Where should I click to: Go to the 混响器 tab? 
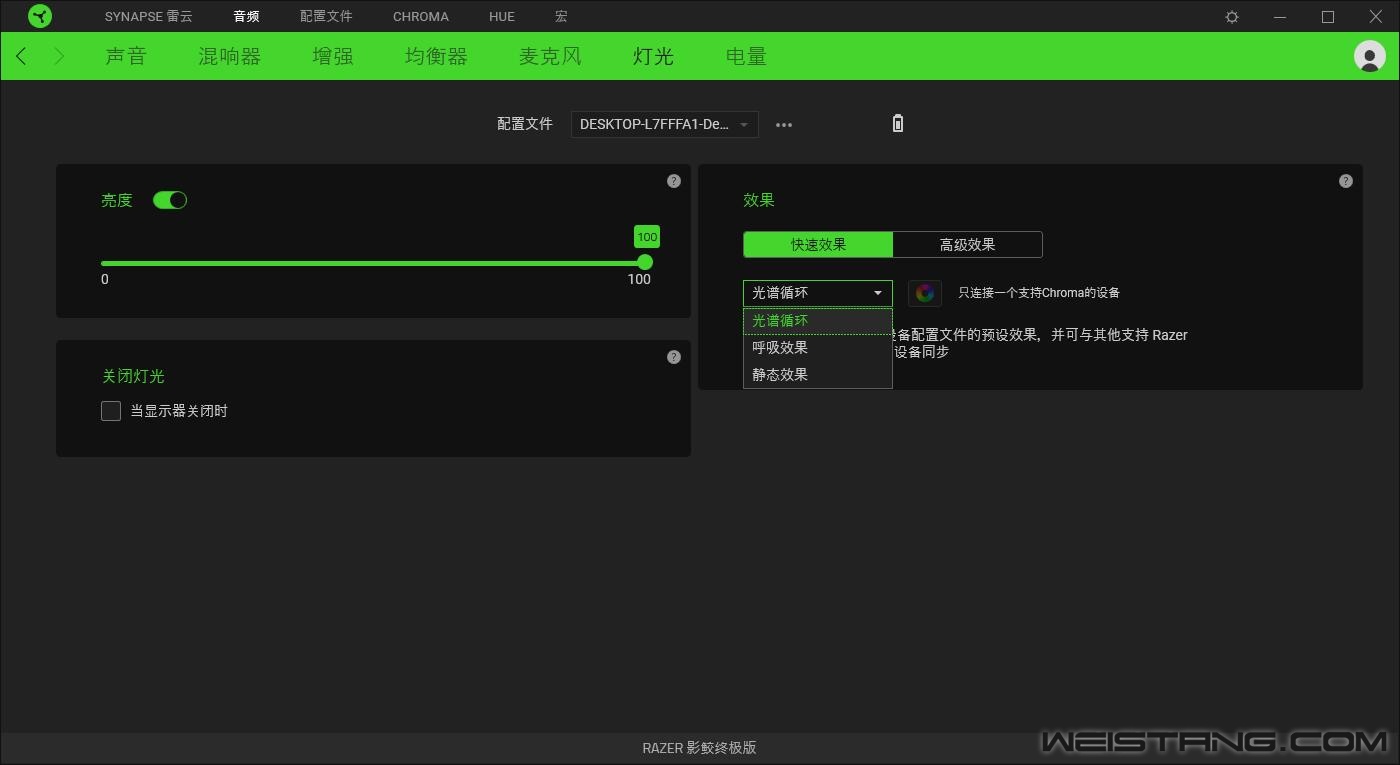[x=229, y=56]
